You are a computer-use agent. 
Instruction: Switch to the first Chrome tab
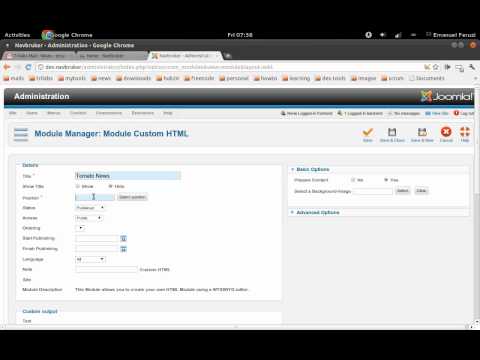point(38,56)
